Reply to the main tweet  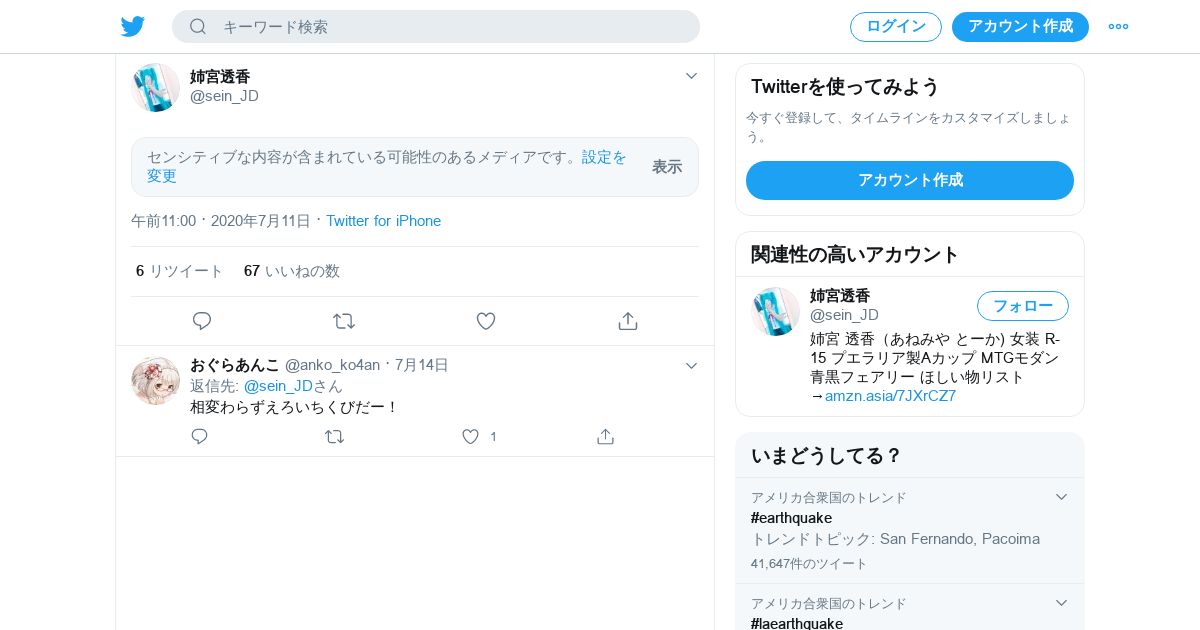pyautogui.click(x=202, y=321)
